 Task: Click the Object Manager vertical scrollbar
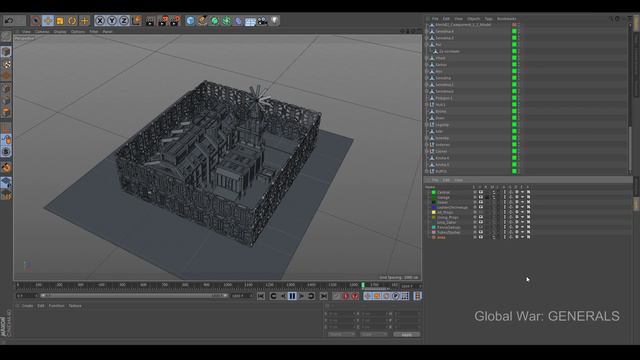(630, 149)
